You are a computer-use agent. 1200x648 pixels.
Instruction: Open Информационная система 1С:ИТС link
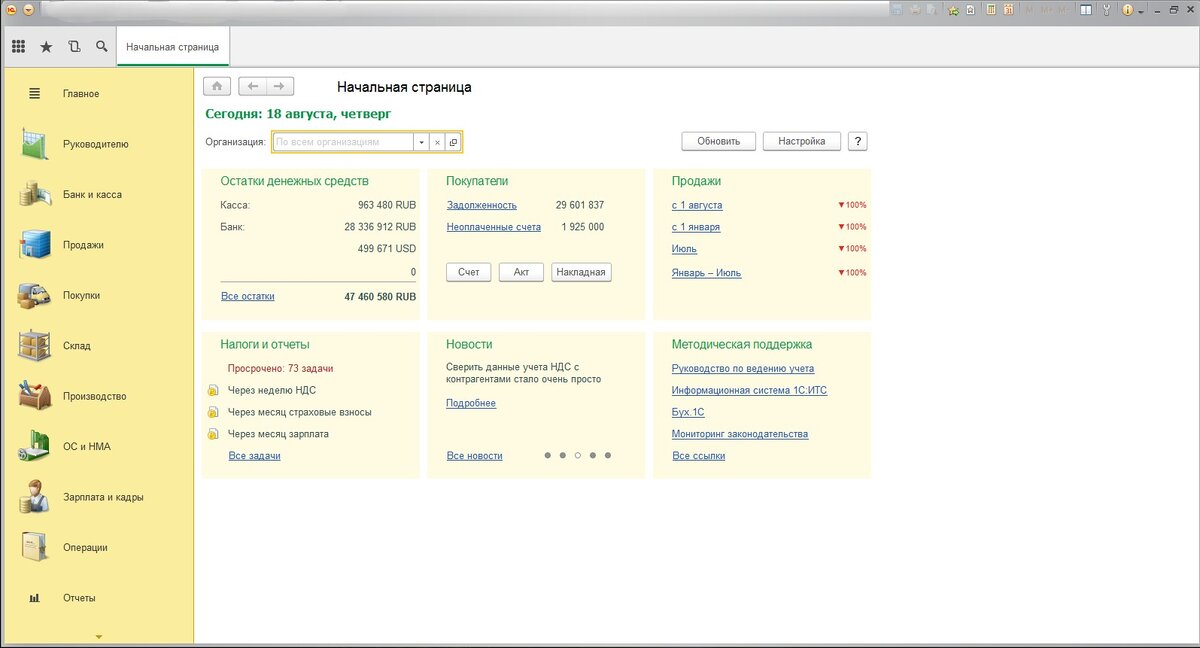(750, 391)
